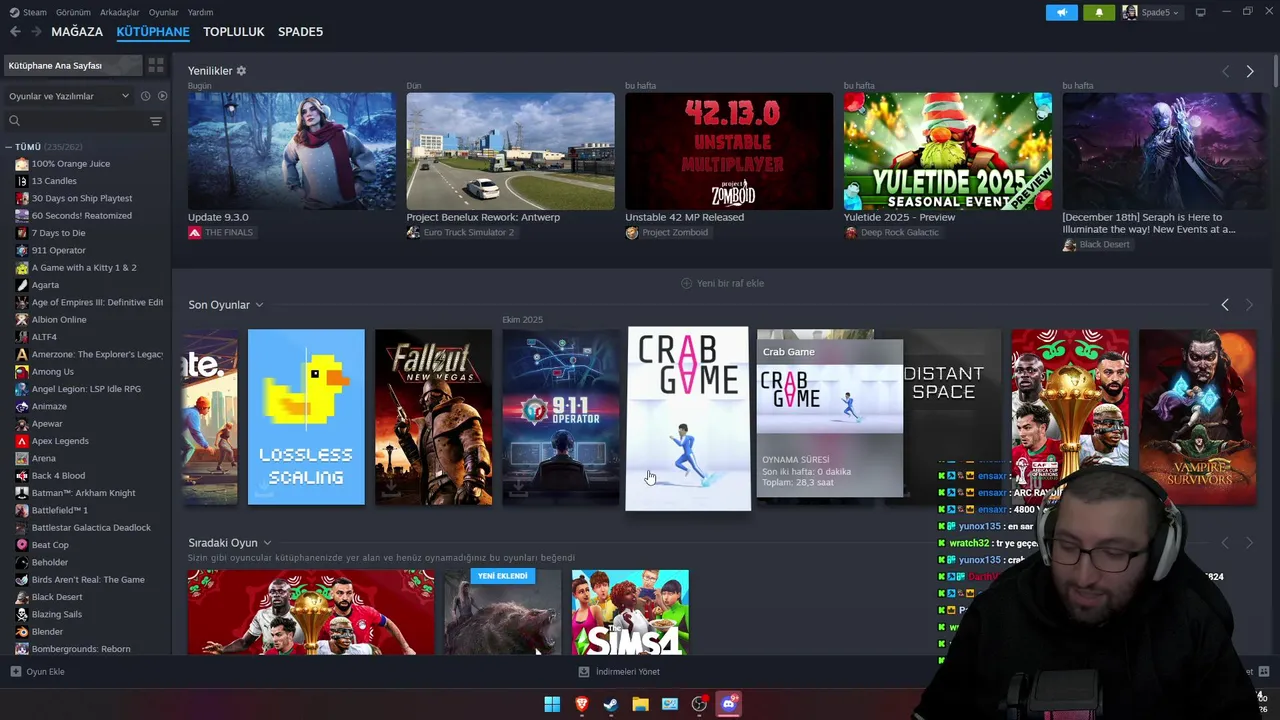Switch to the KÜTÜPHANE tab

(x=153, y=32)
